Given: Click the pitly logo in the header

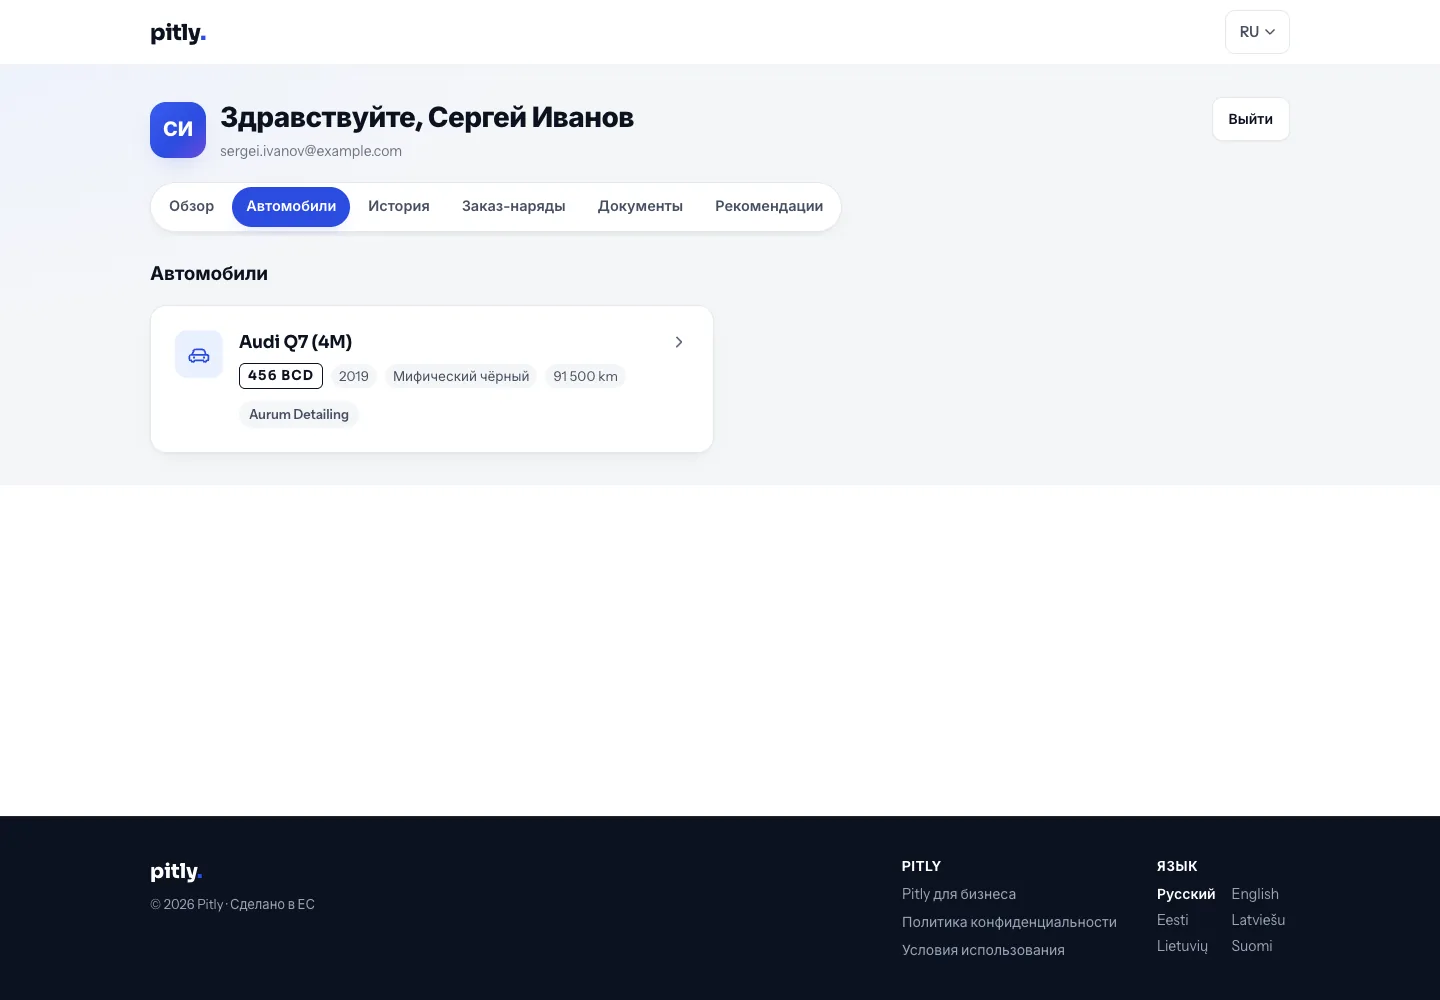Looking at the screenshot, I should tap(178, 33).
